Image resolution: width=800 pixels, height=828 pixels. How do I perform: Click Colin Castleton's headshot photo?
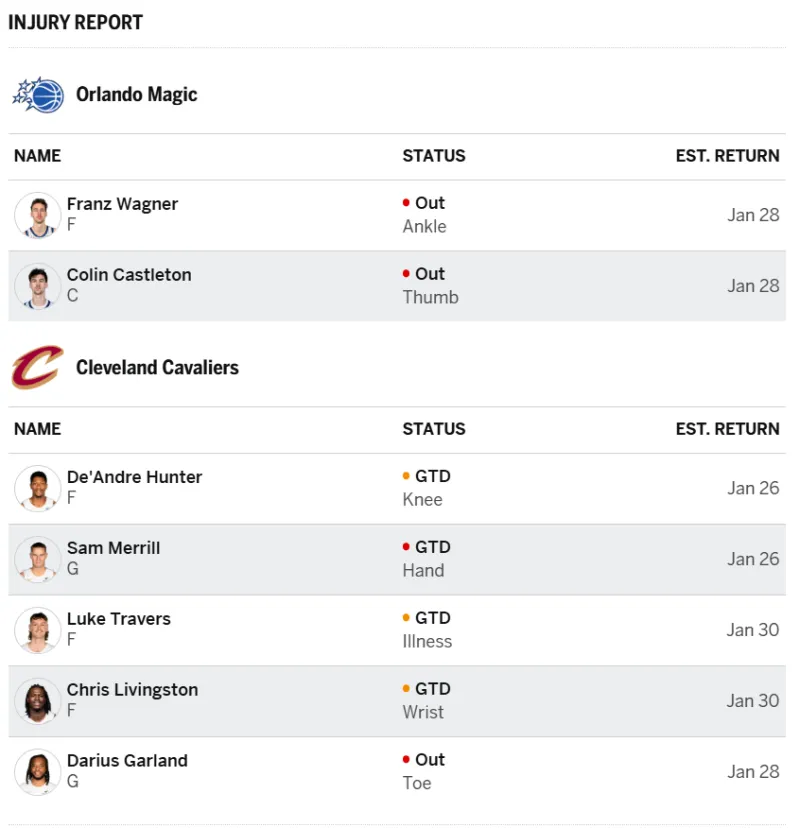point(38,286)
